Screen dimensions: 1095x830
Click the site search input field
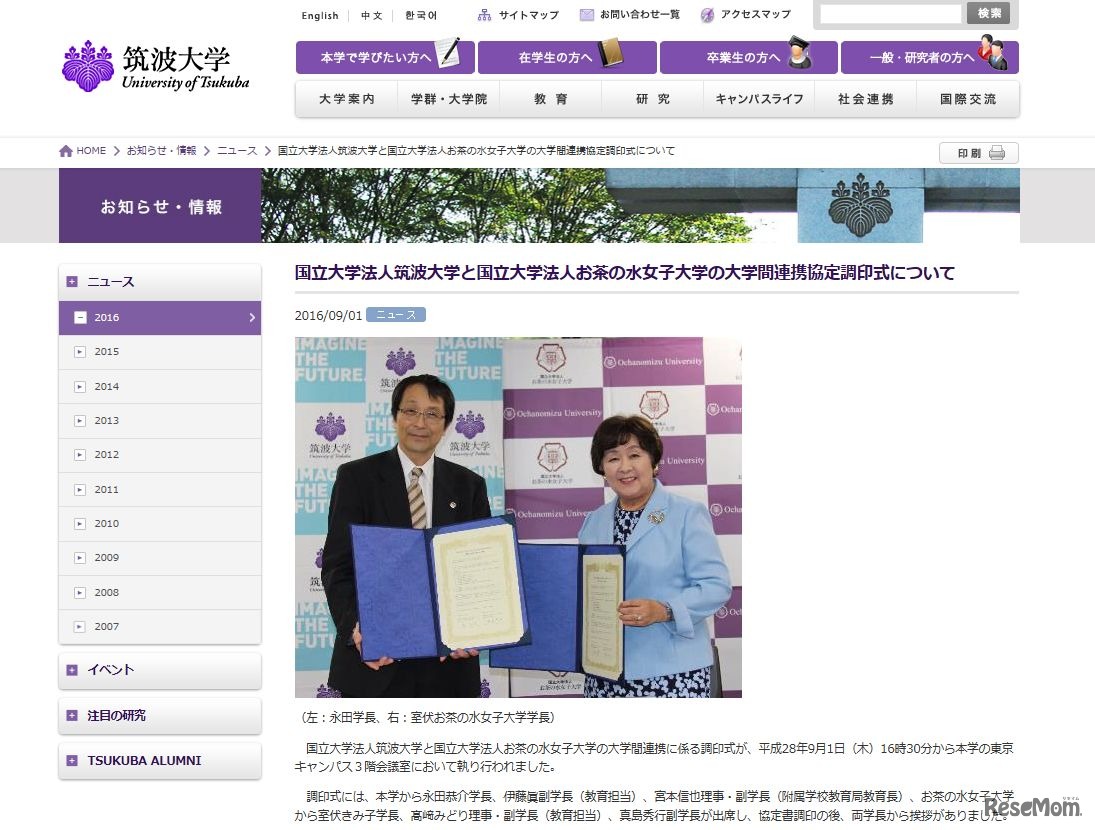point(890,14)
